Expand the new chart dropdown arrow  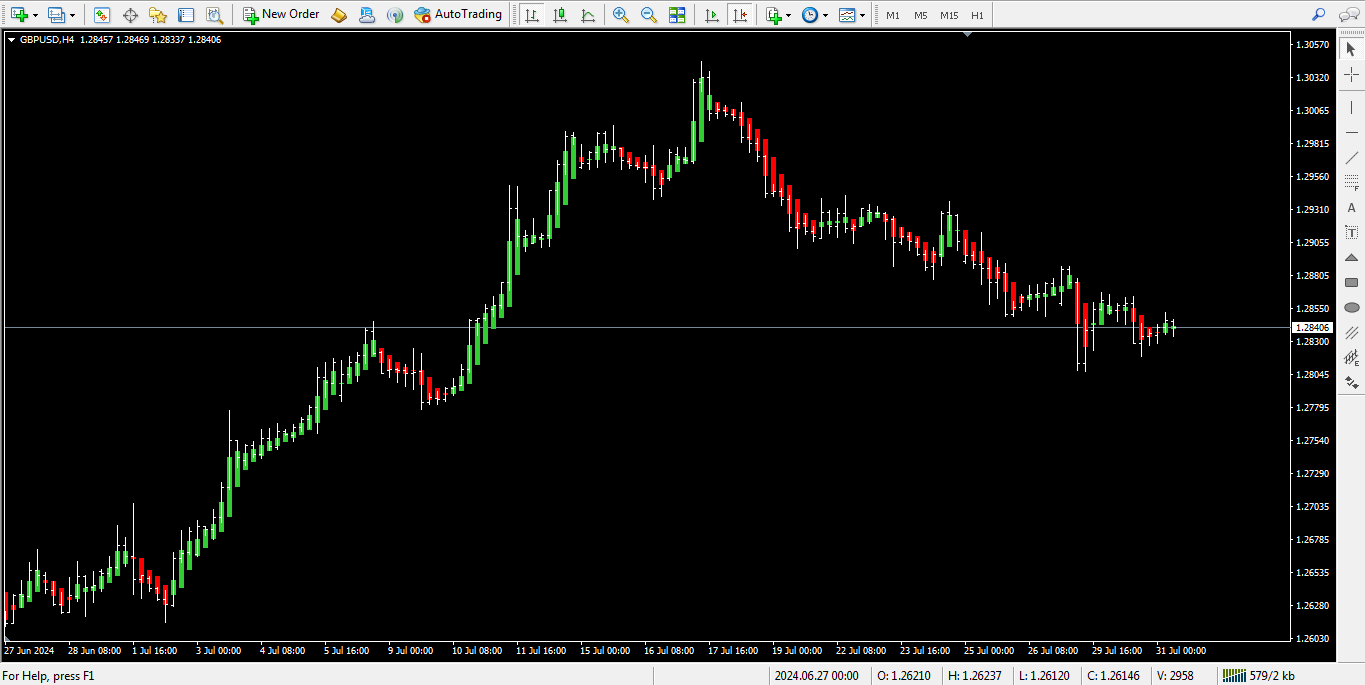[x=36, y=15]
